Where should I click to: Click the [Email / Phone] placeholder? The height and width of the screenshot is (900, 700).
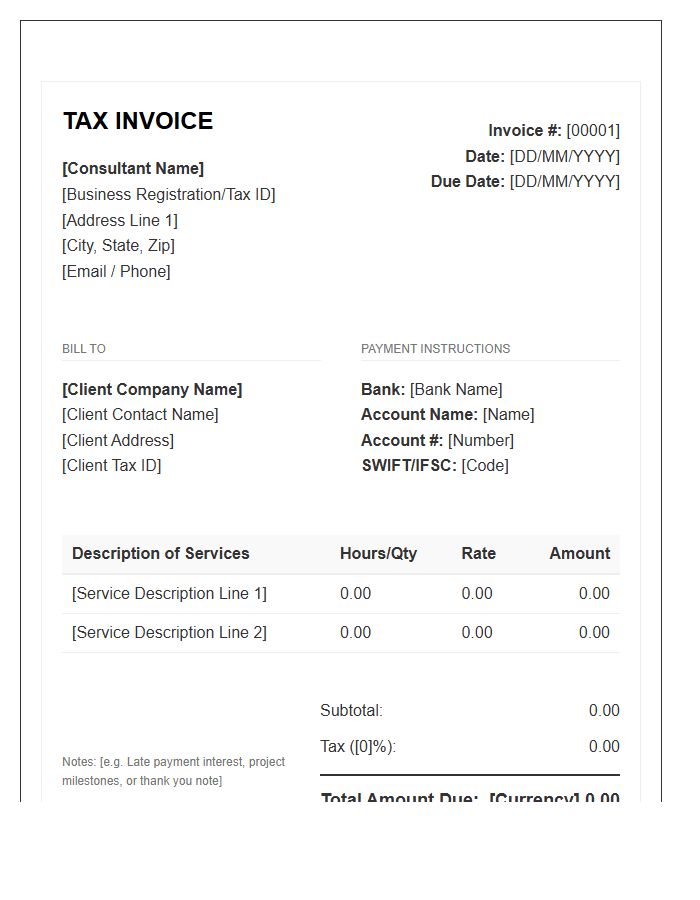(x=116, y=271)
